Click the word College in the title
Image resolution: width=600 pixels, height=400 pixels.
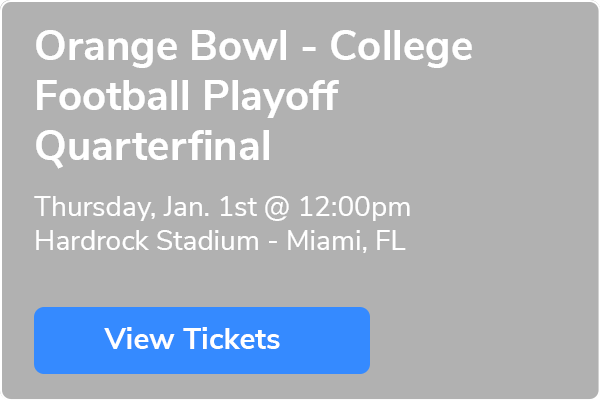401,47
